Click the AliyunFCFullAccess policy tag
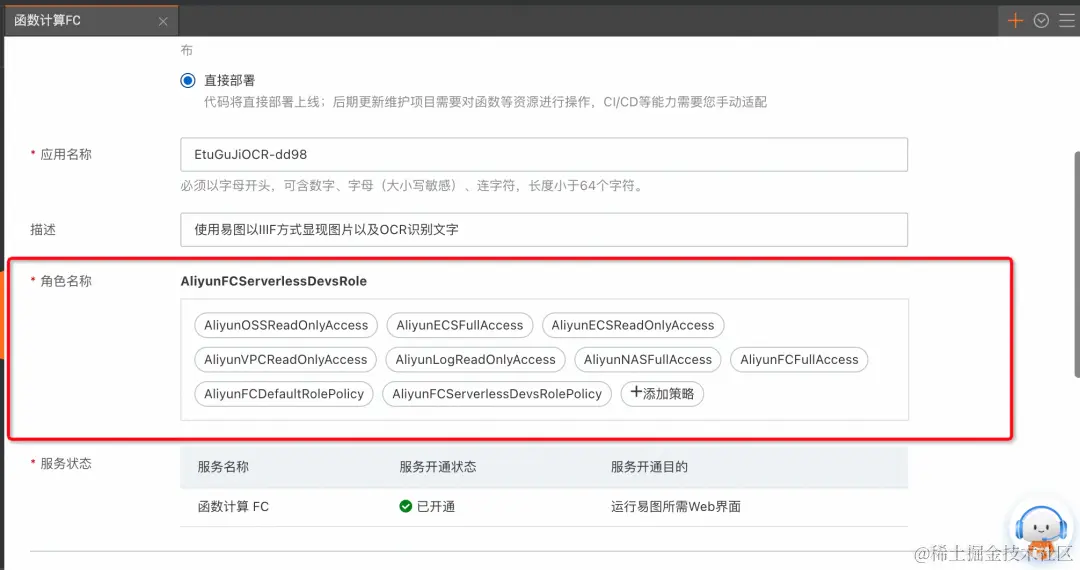The width and height of the screenshot is (1080, 570). click(x=799, y=359)
